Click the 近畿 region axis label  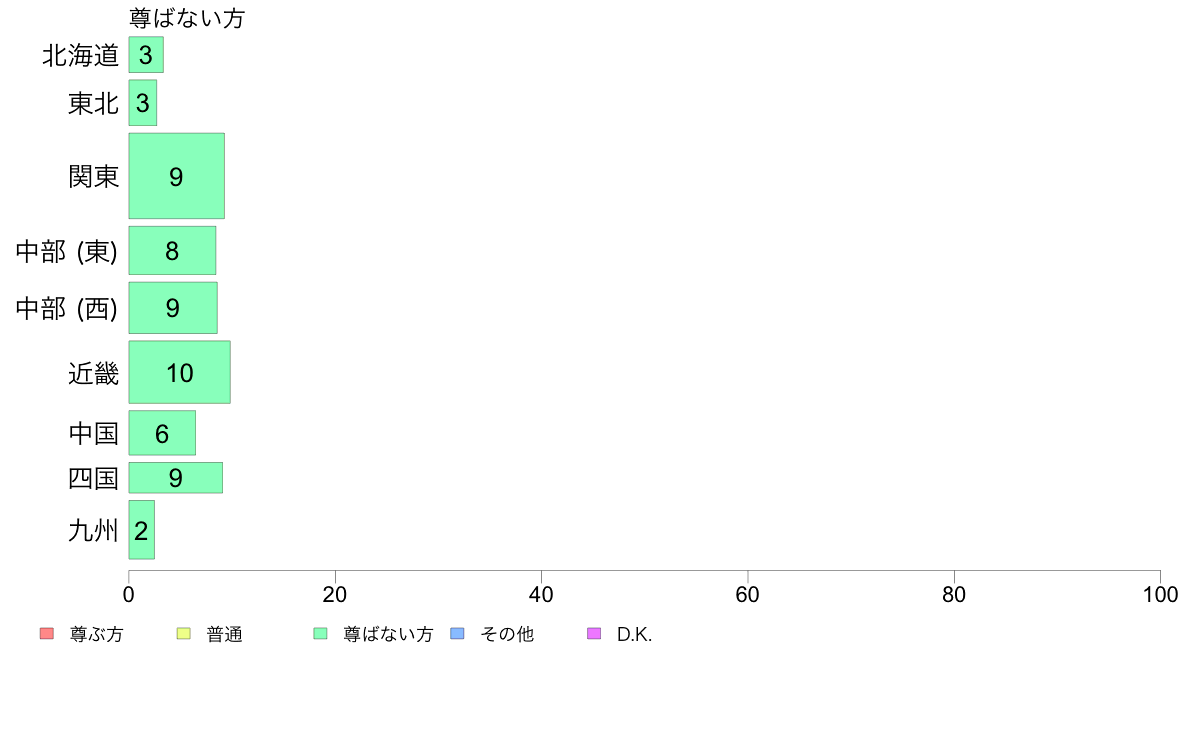(93, 373)
